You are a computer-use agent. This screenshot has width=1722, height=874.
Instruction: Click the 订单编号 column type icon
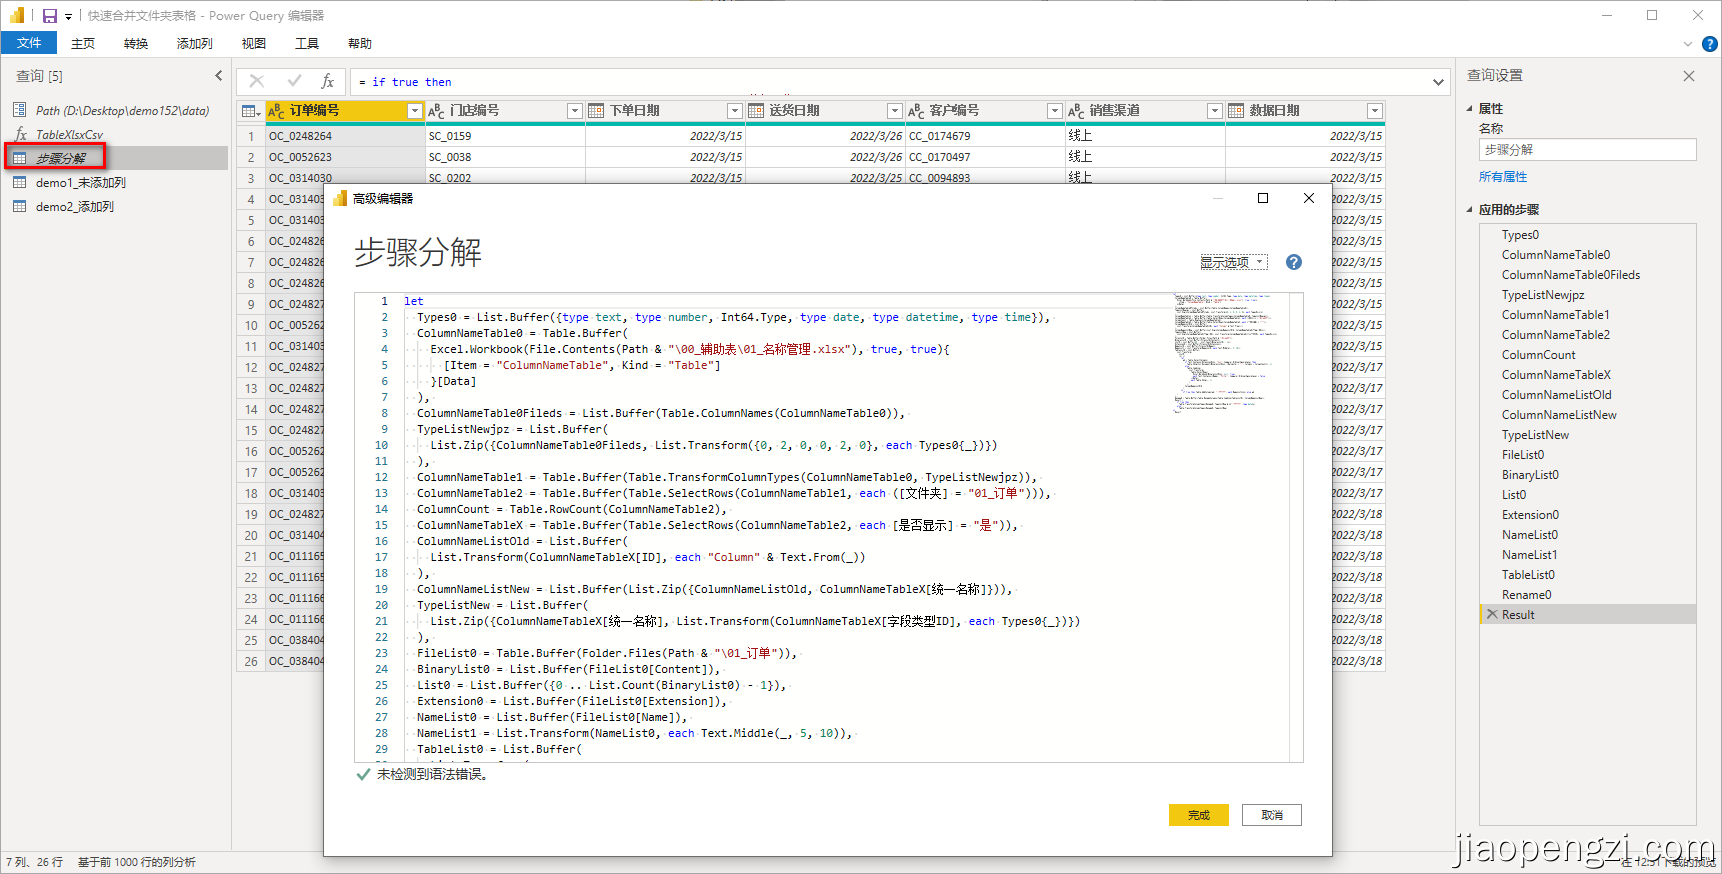pos(277,111)
